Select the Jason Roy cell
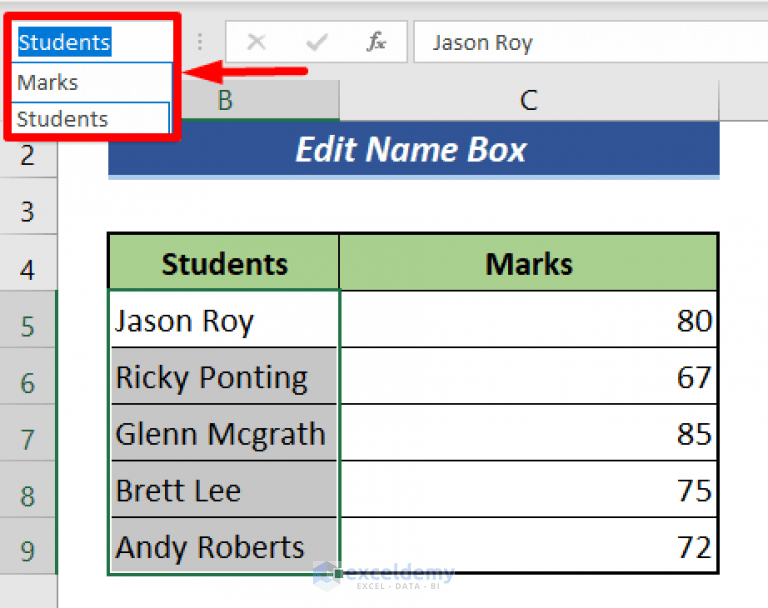The width and height of the screenshot is (768, 608). click(x=224, y=319)
